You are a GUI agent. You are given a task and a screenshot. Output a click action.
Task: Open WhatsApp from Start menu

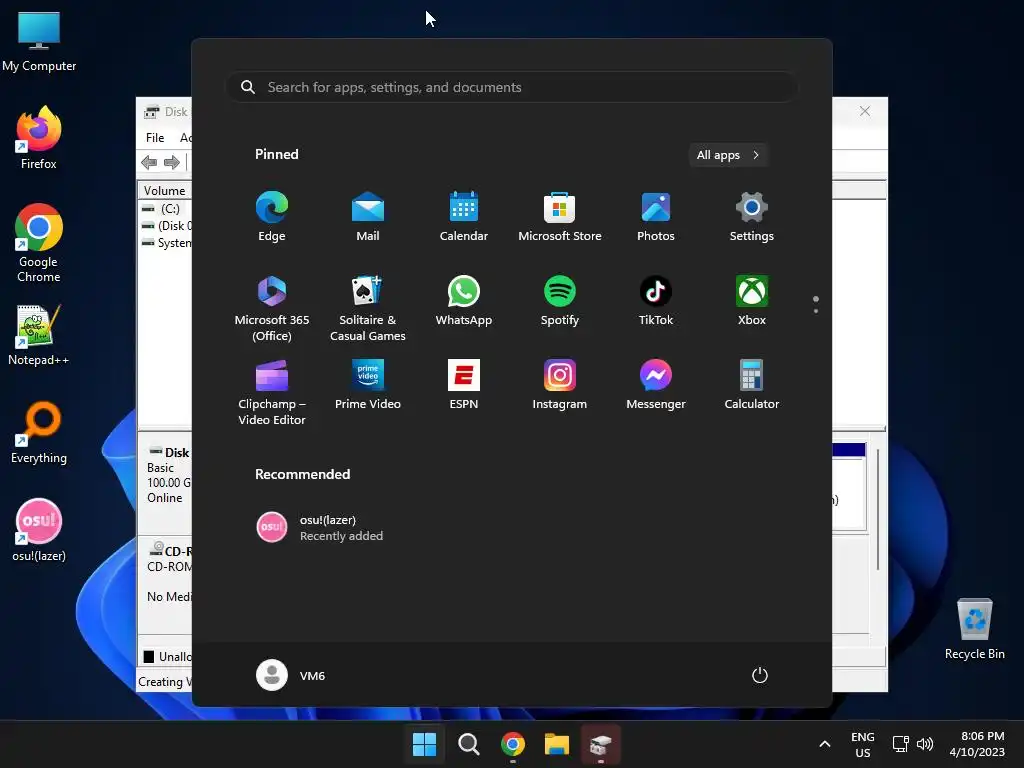pos(464,301)
